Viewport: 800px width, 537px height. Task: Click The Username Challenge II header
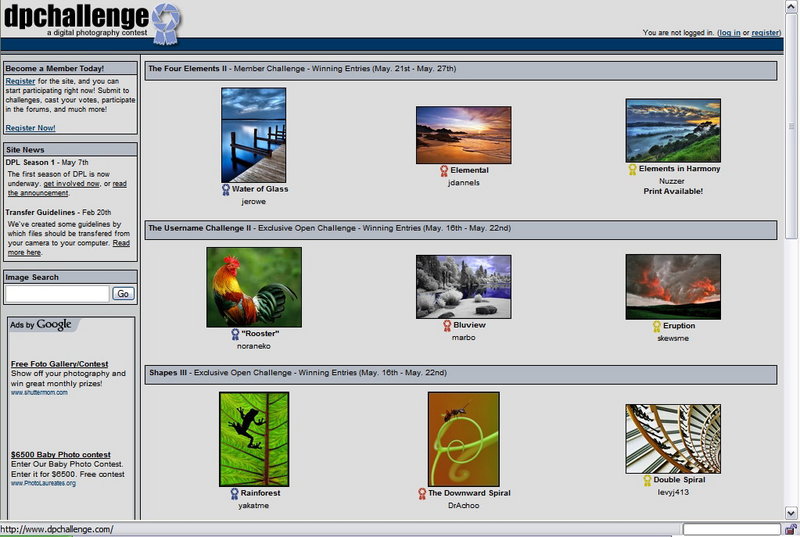click(461, 230)
